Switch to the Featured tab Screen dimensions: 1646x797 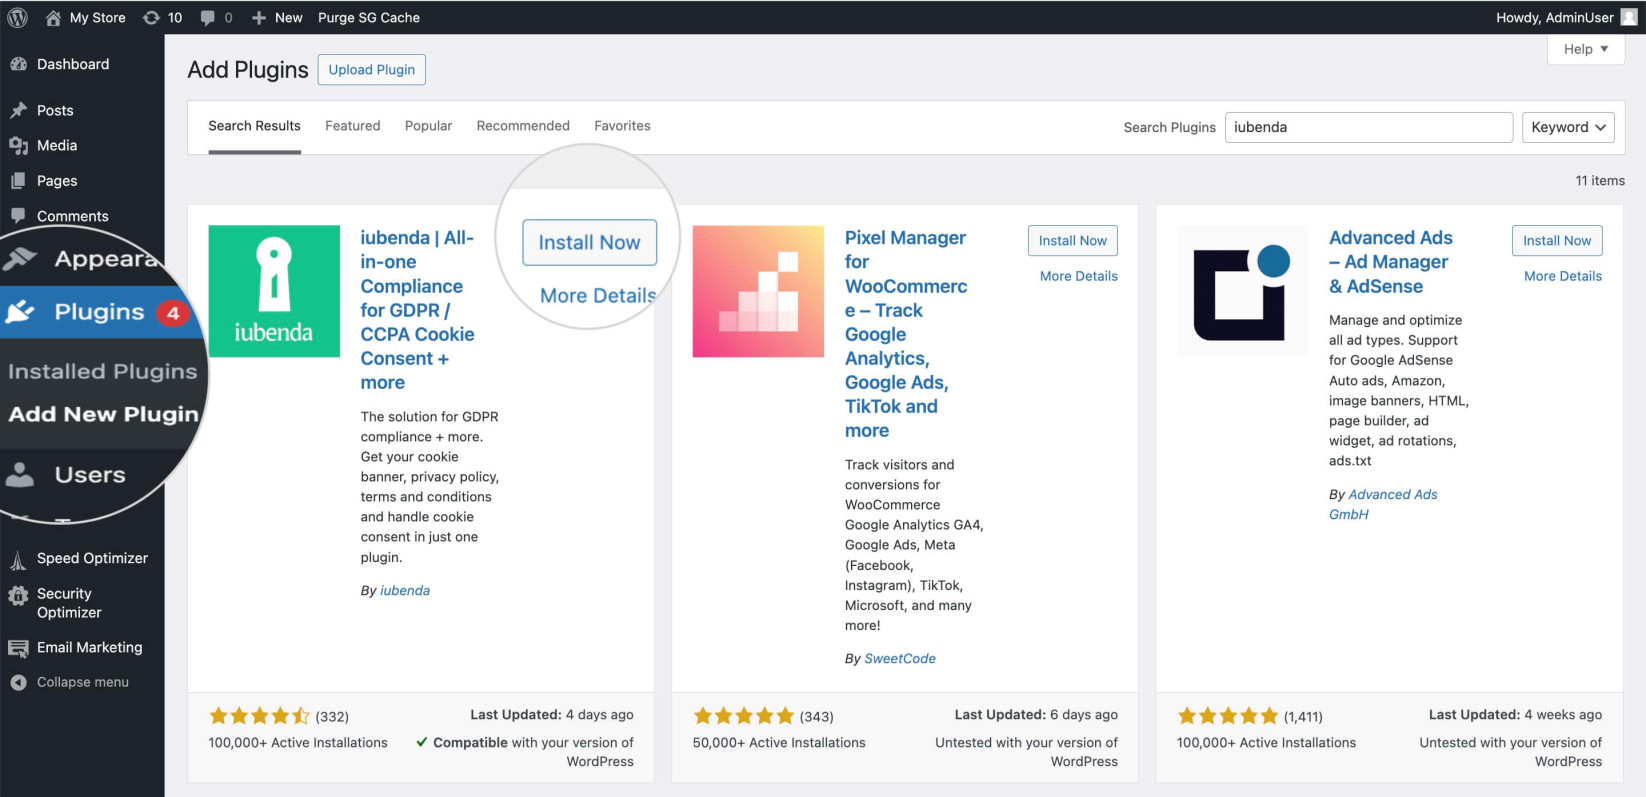tap(353, 126)
